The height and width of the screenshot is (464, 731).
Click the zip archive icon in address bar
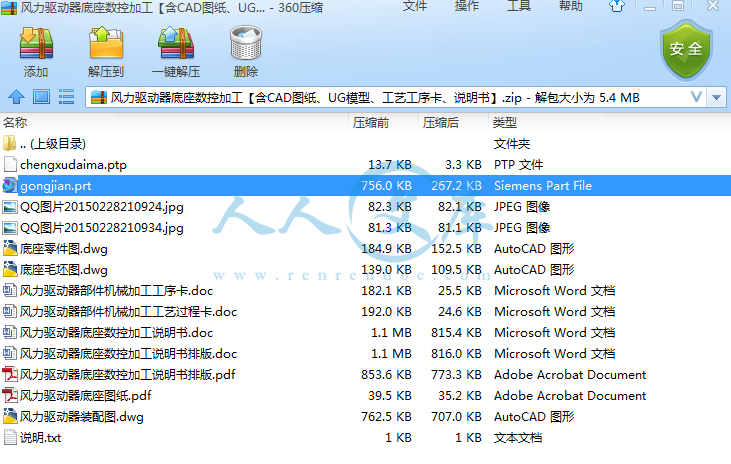99,97
